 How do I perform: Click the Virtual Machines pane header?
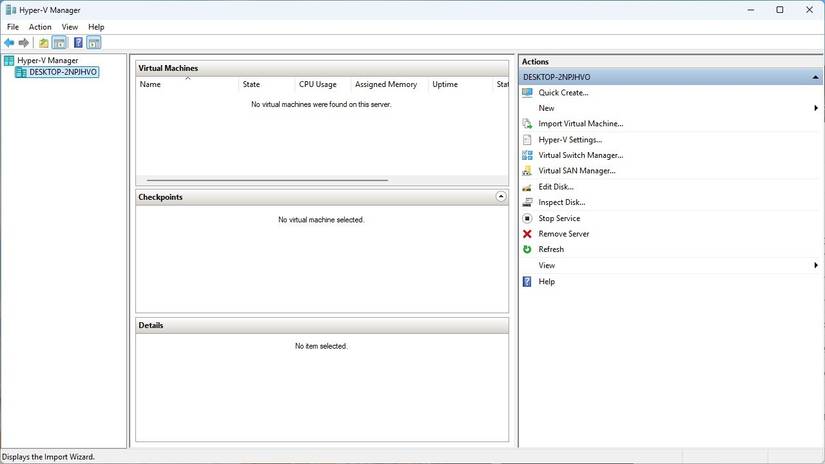click(322, 68)
